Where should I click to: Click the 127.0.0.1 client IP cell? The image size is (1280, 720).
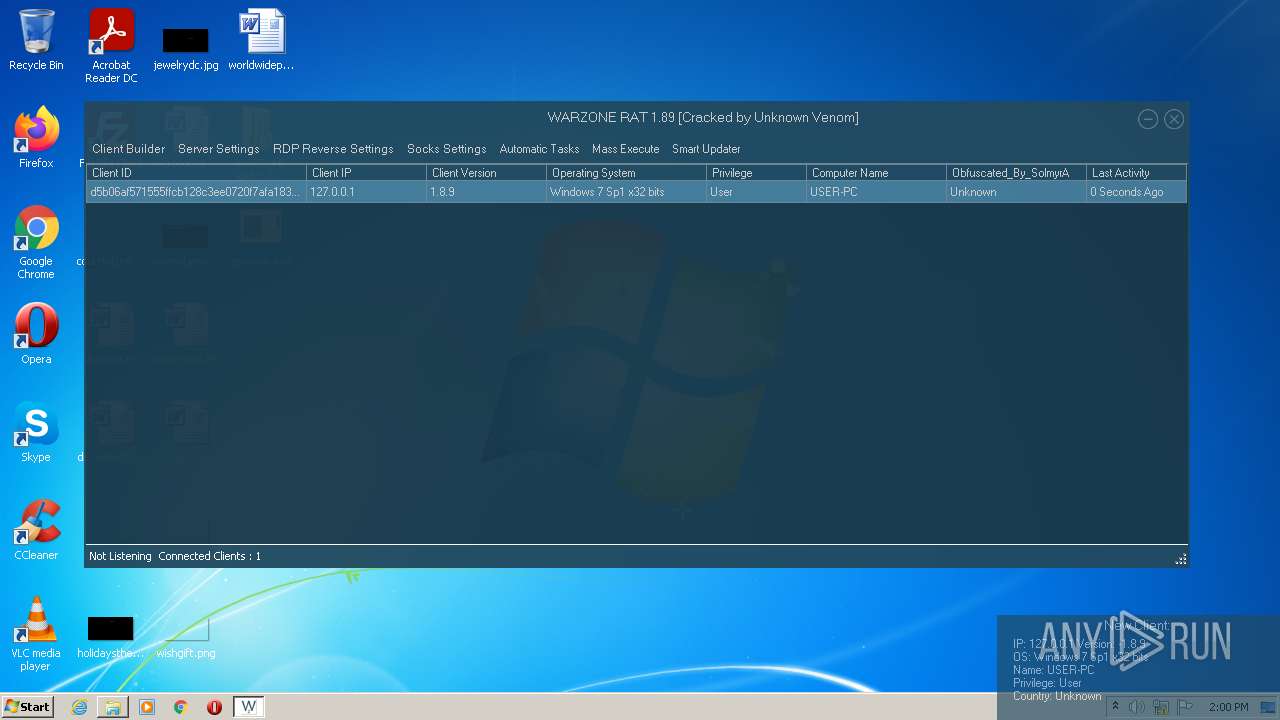pos(366,192)
